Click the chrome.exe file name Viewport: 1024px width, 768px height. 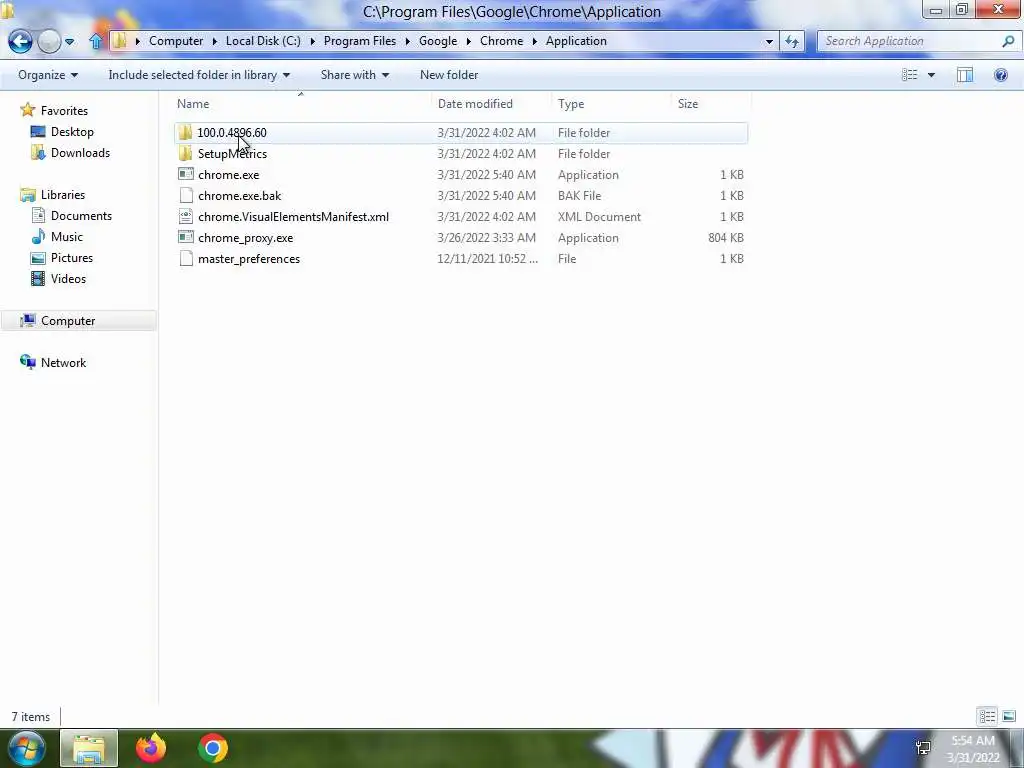(x=229, y=174)
